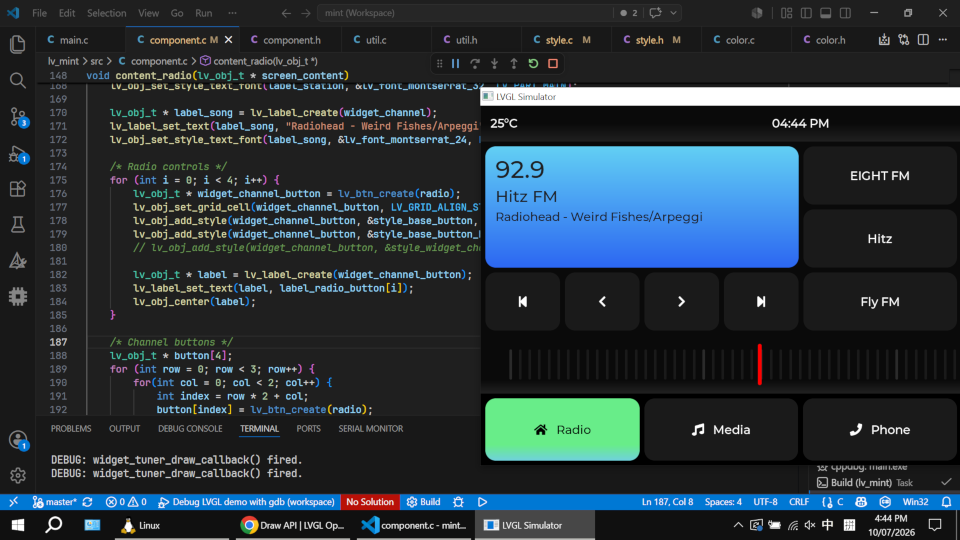Change the UTF-8 file encoding
960x540 pixels.
pos(765,502)
